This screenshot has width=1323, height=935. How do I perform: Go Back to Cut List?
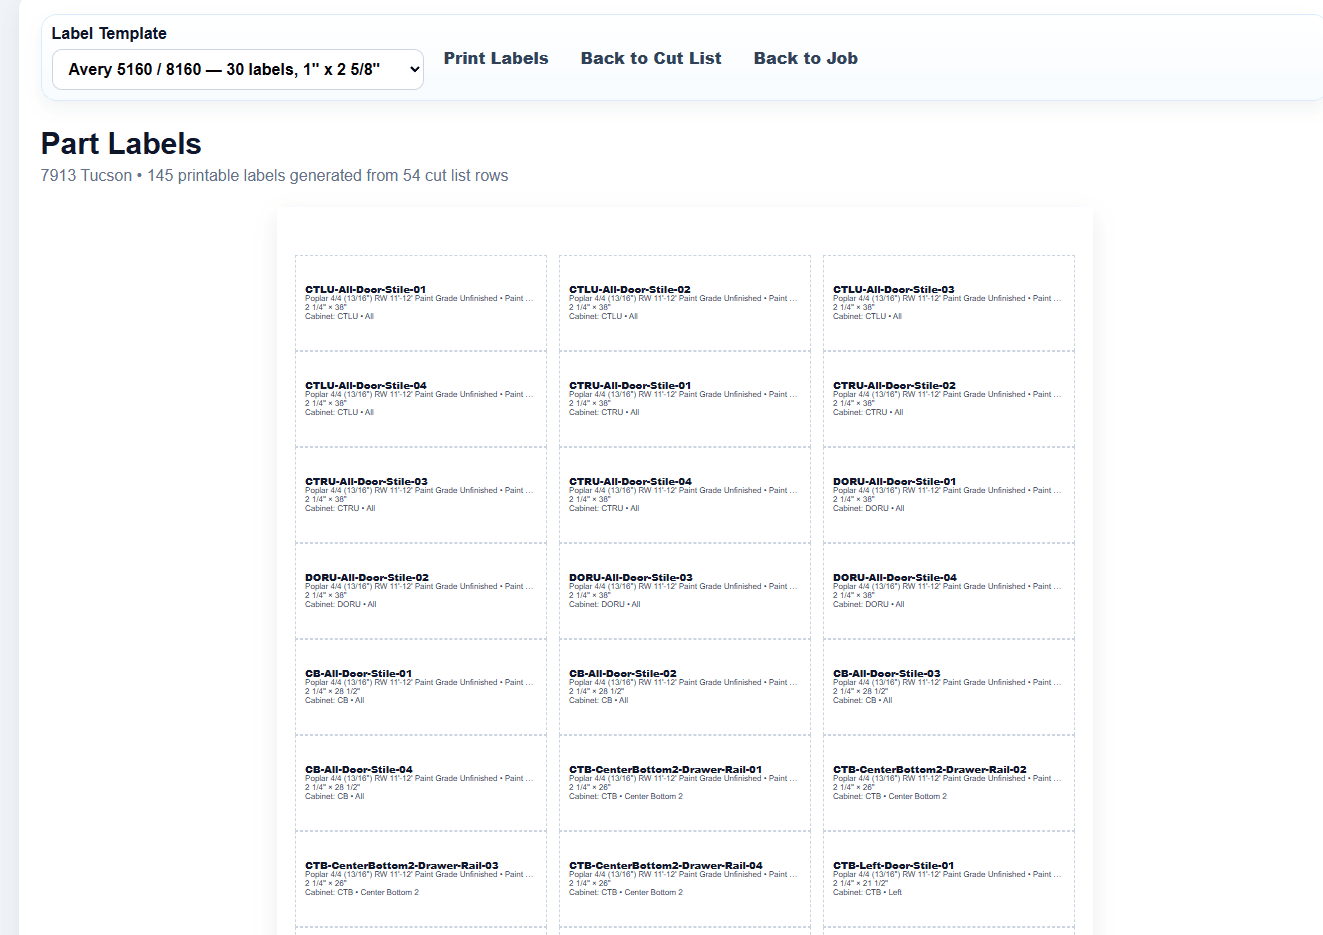(651, 58)
